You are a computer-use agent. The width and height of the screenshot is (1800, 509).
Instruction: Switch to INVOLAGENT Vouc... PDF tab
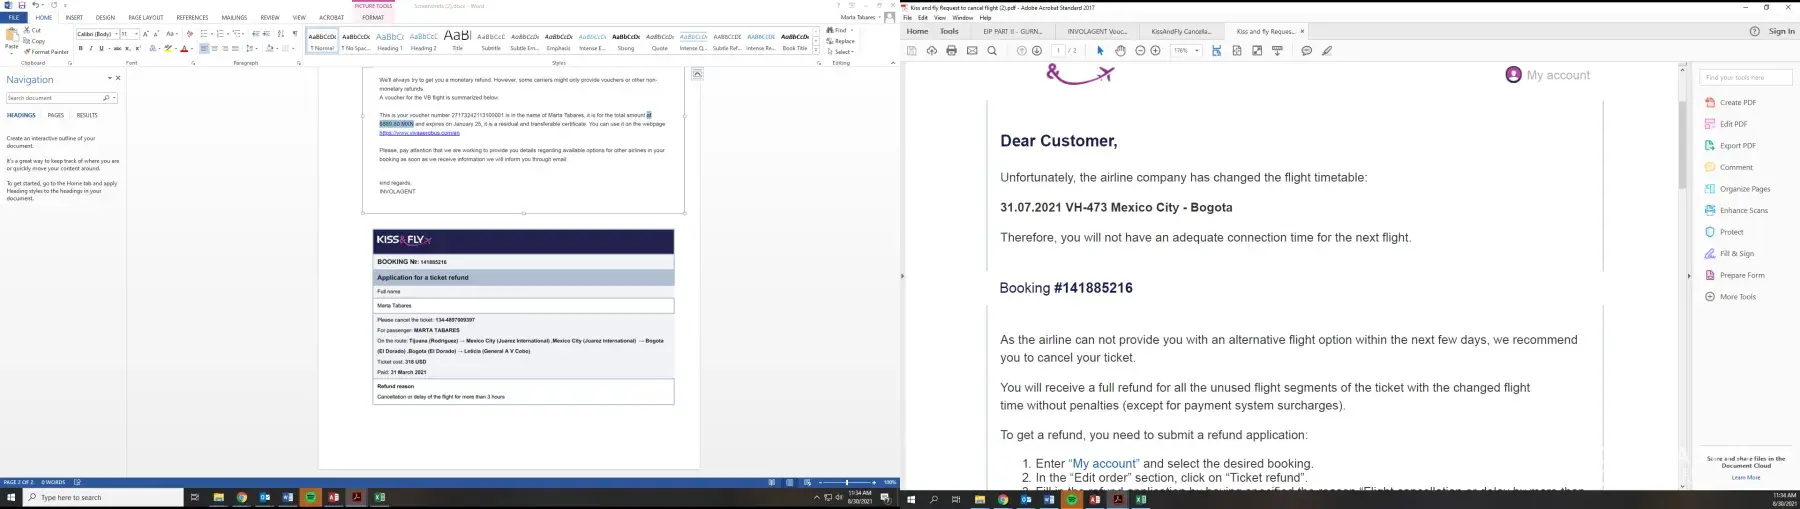(1096, 31)
